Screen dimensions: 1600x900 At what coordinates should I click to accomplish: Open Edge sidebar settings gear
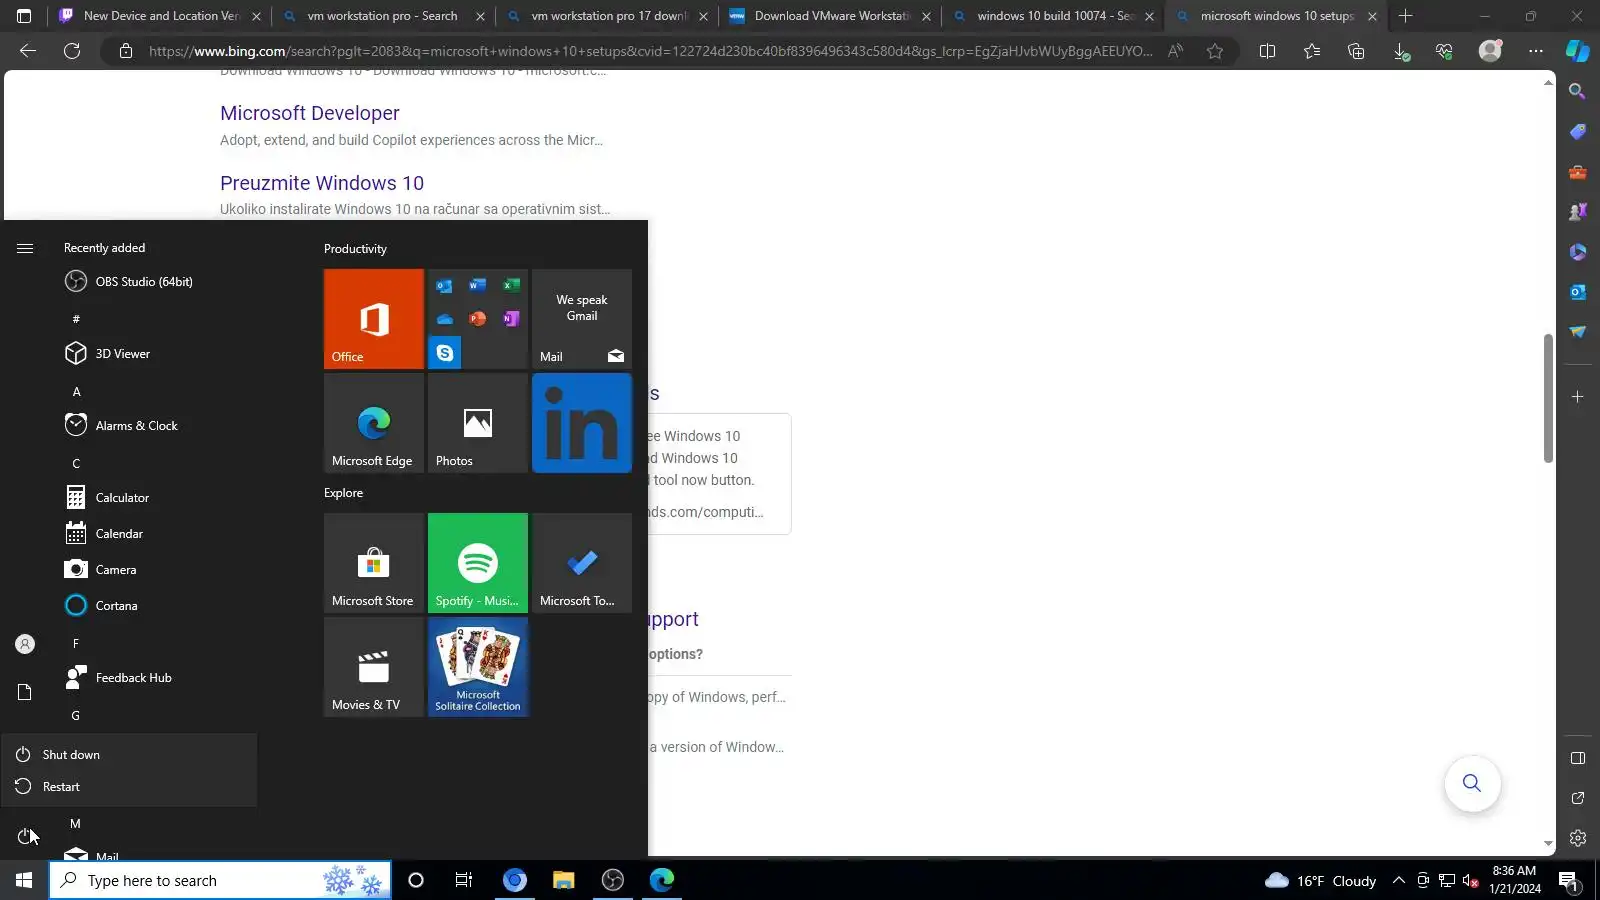coord(1578,838)
